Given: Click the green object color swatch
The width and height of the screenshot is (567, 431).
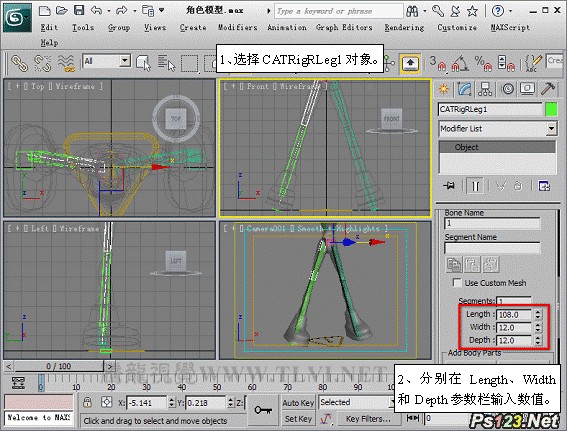Looking at the screenshot, I should tap(551, 110).
